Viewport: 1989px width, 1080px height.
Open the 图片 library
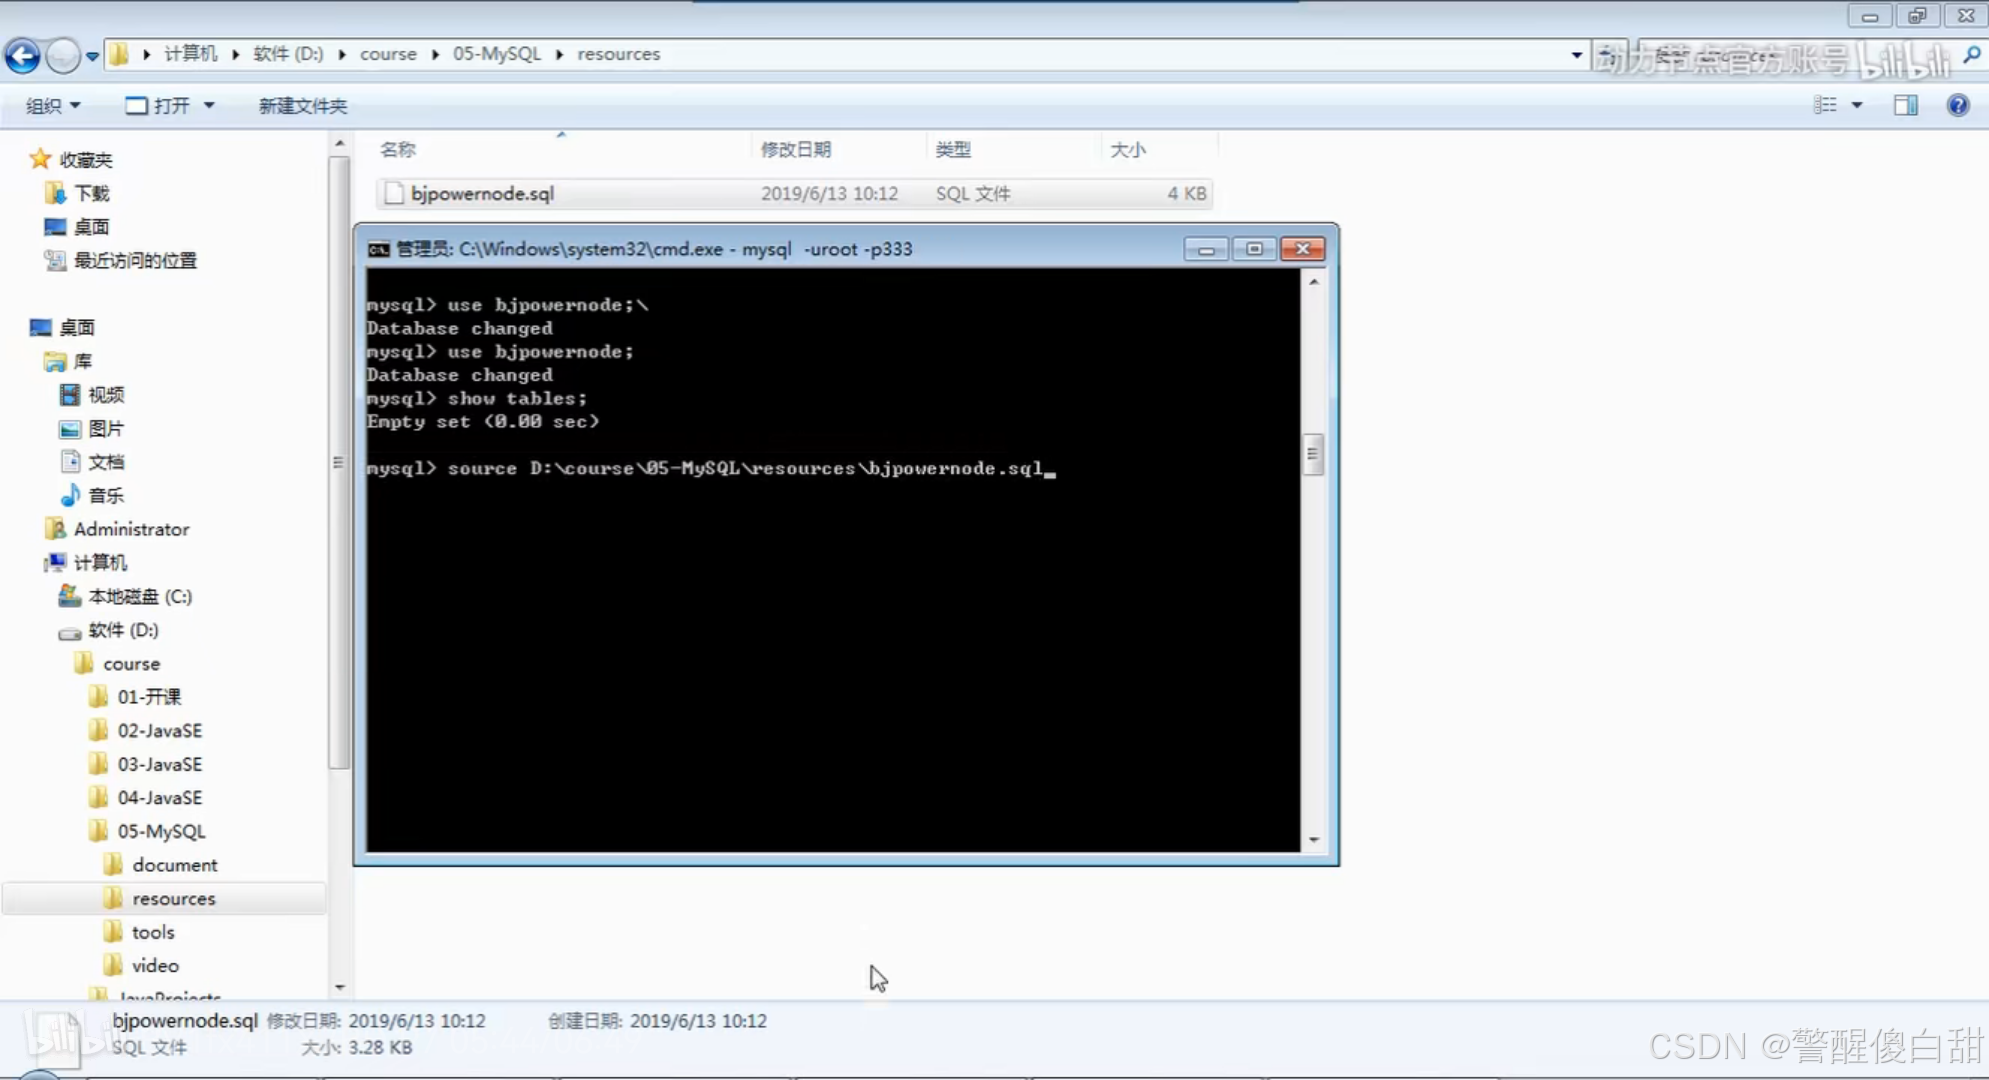pyautogui.click(x=106, y=429)
